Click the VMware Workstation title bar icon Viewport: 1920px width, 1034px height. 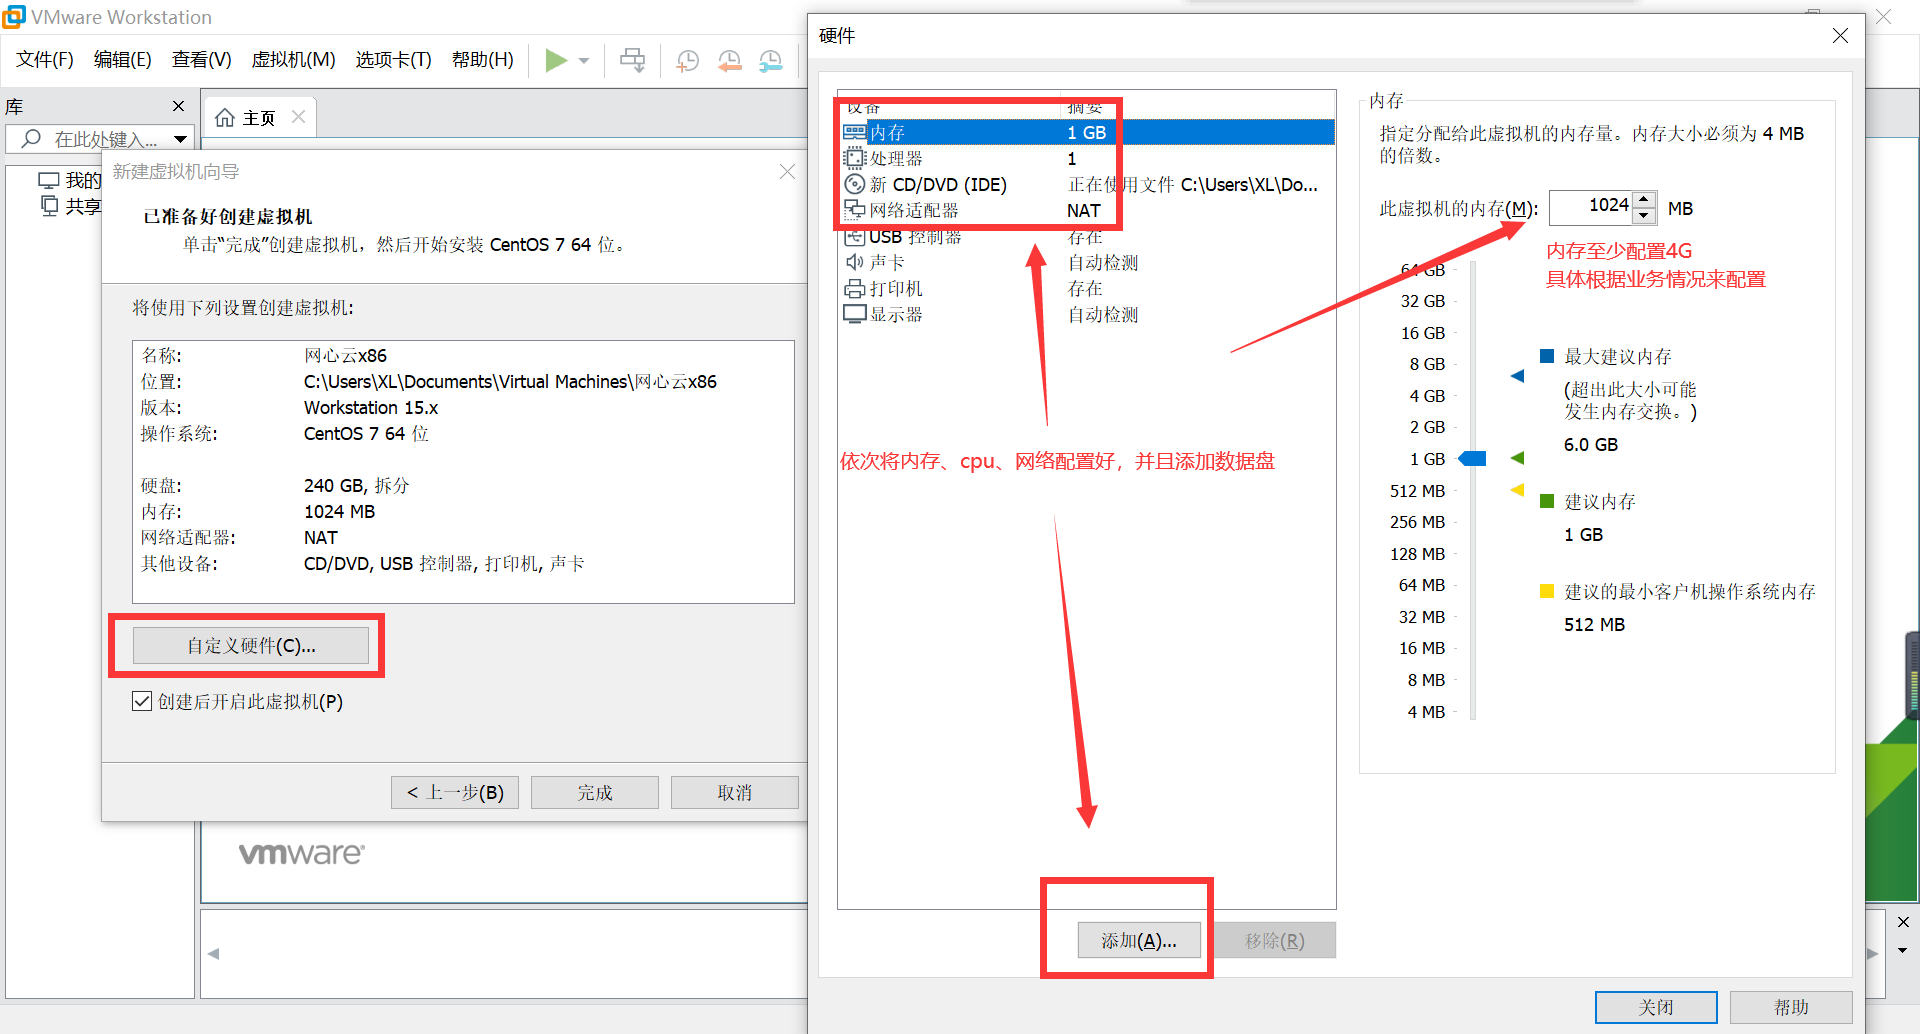pyautogui.click(x=13, y=16)
